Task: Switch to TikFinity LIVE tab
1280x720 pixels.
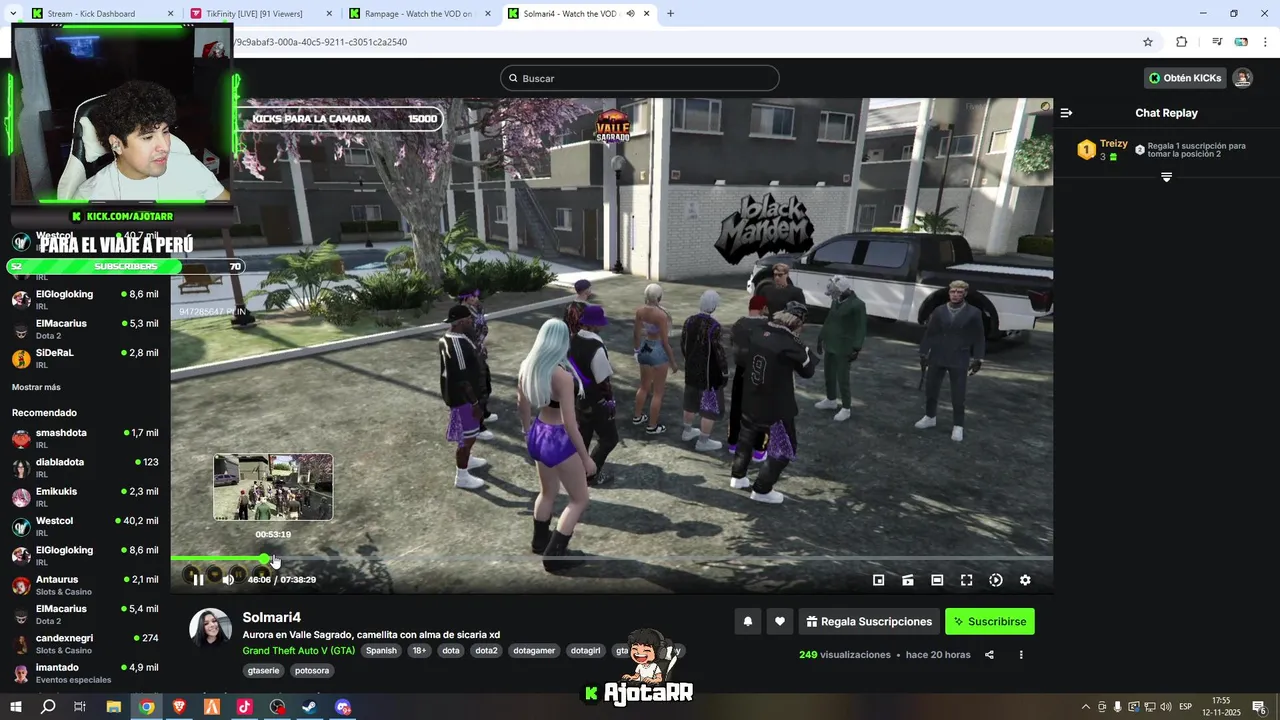Action: click(261, 14)
